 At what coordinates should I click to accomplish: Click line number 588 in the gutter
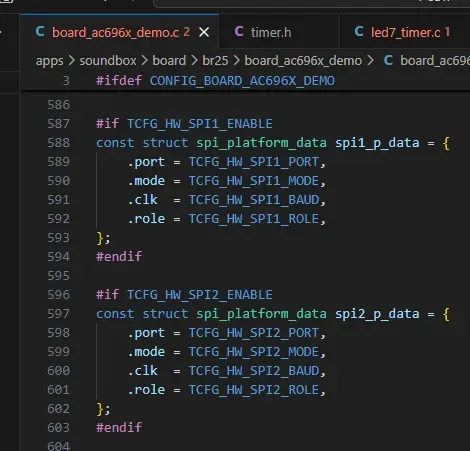click(x=59, y=143)
